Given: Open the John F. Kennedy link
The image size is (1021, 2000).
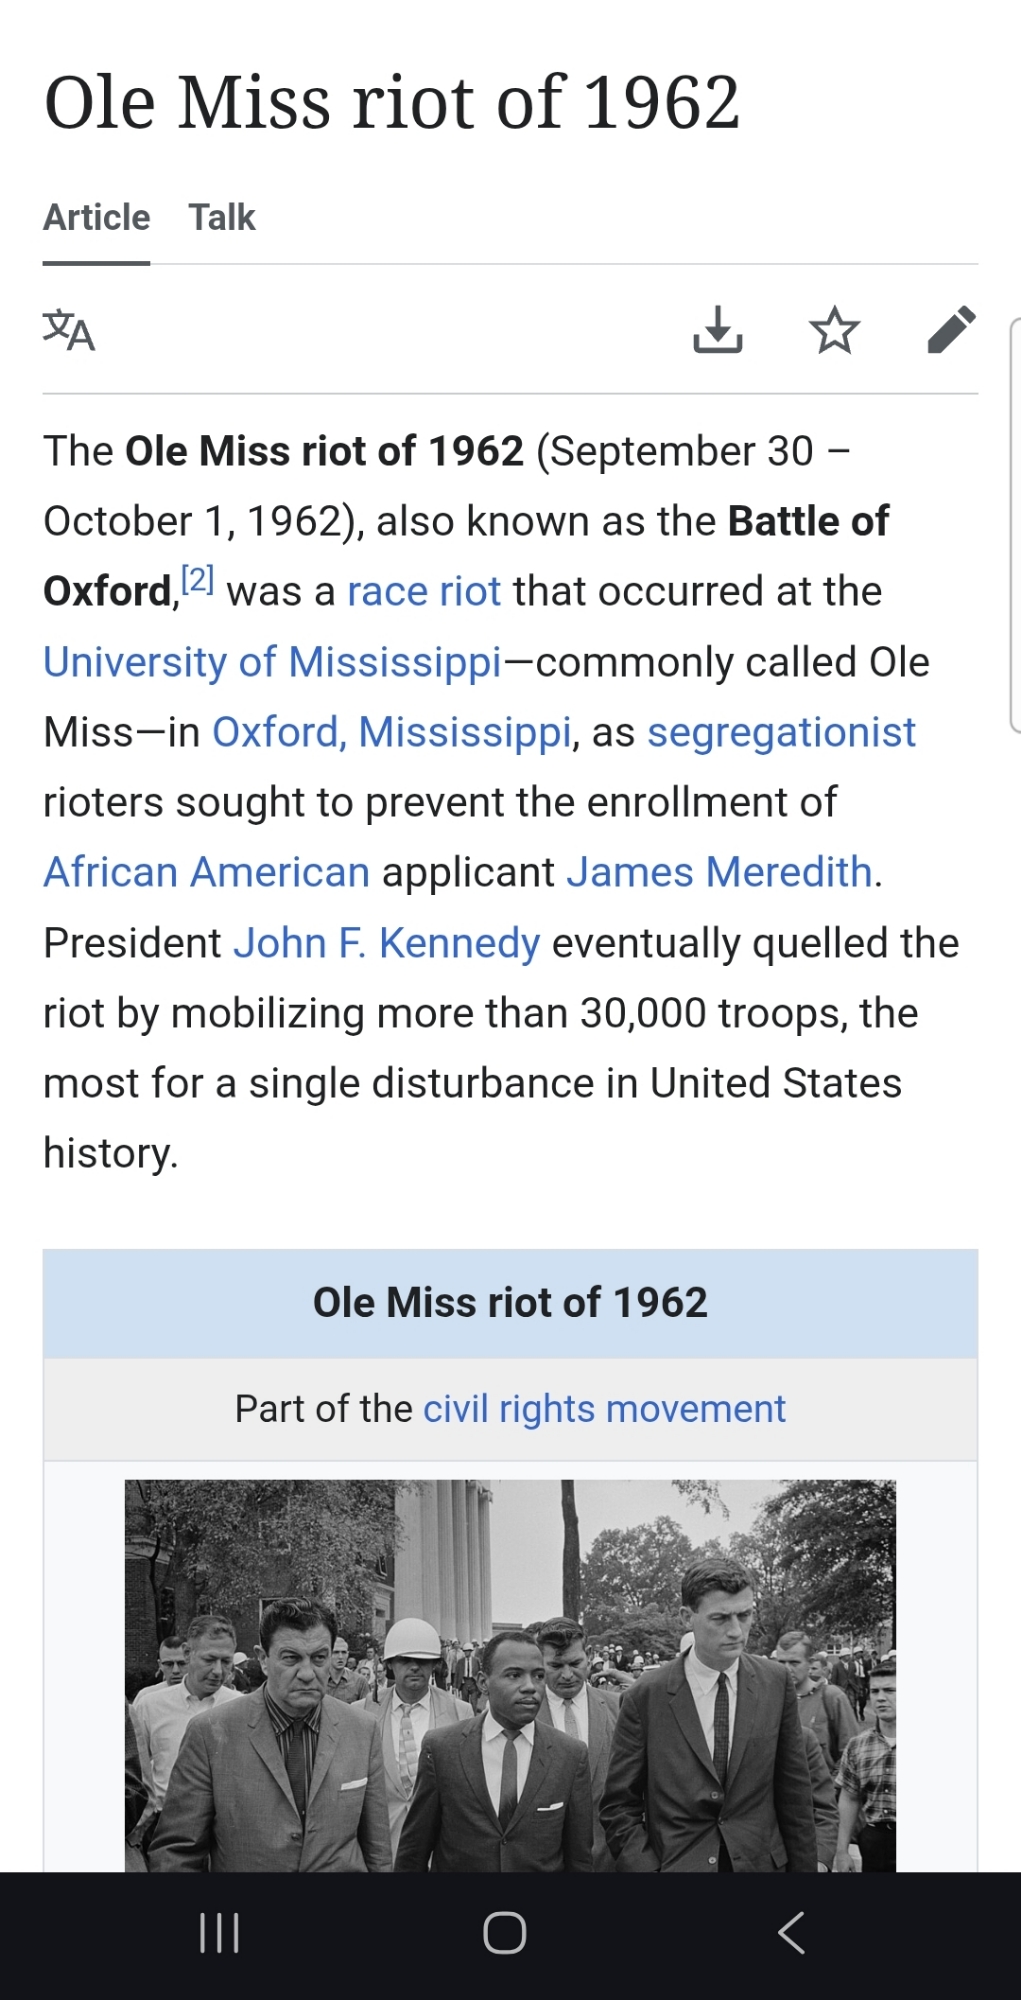Looking at the screenshot, I should coord(386,943).
